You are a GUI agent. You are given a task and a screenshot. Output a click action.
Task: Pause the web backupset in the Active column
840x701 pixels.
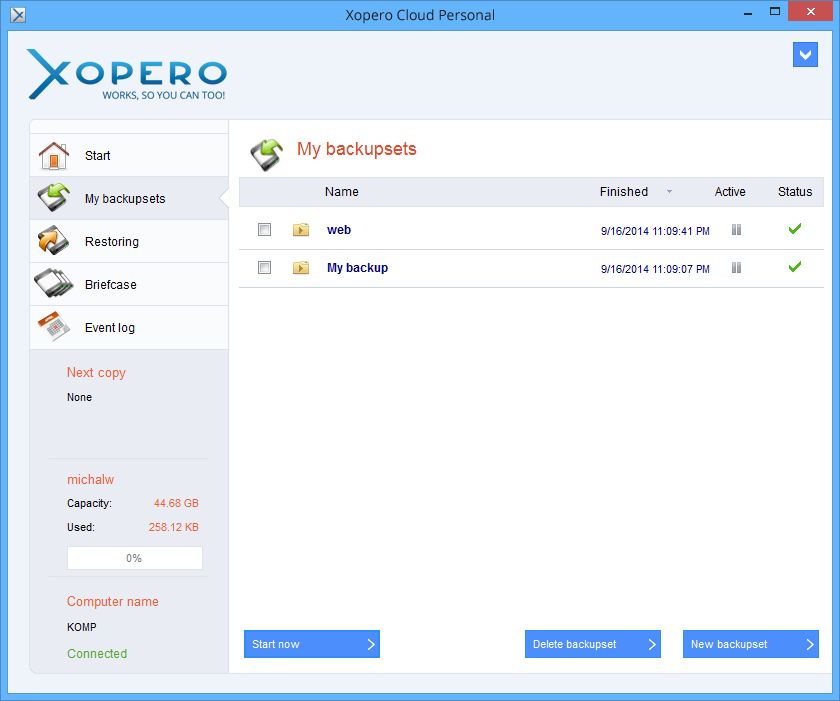[736, 229]
